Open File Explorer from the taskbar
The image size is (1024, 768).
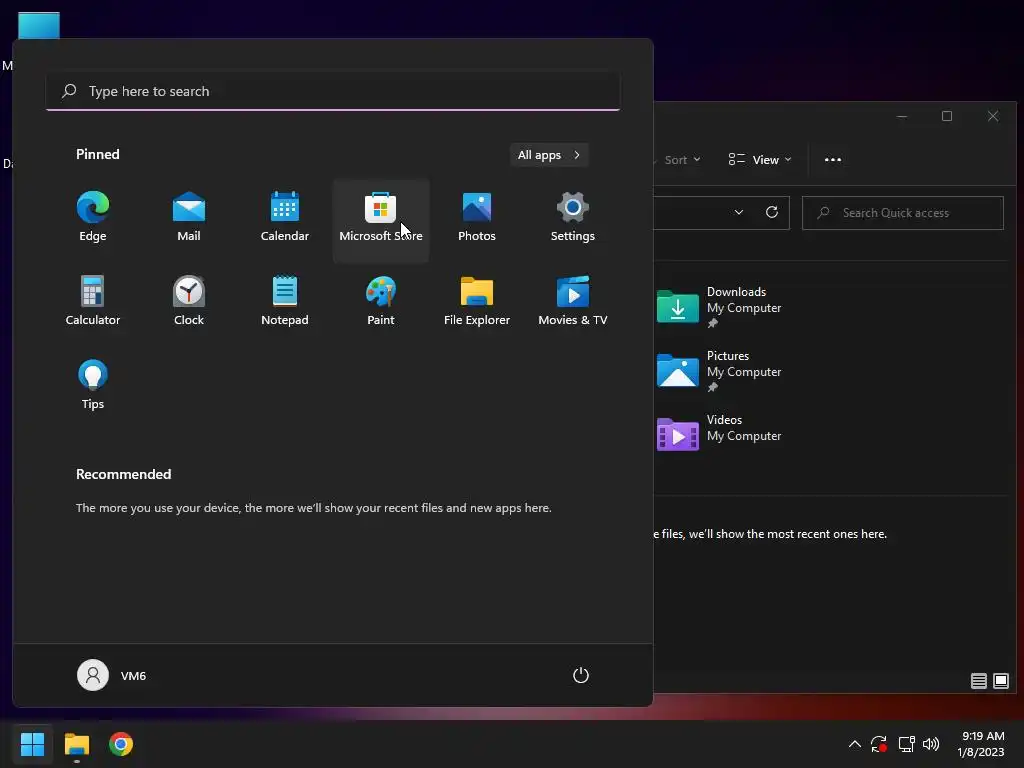point(77,744)
